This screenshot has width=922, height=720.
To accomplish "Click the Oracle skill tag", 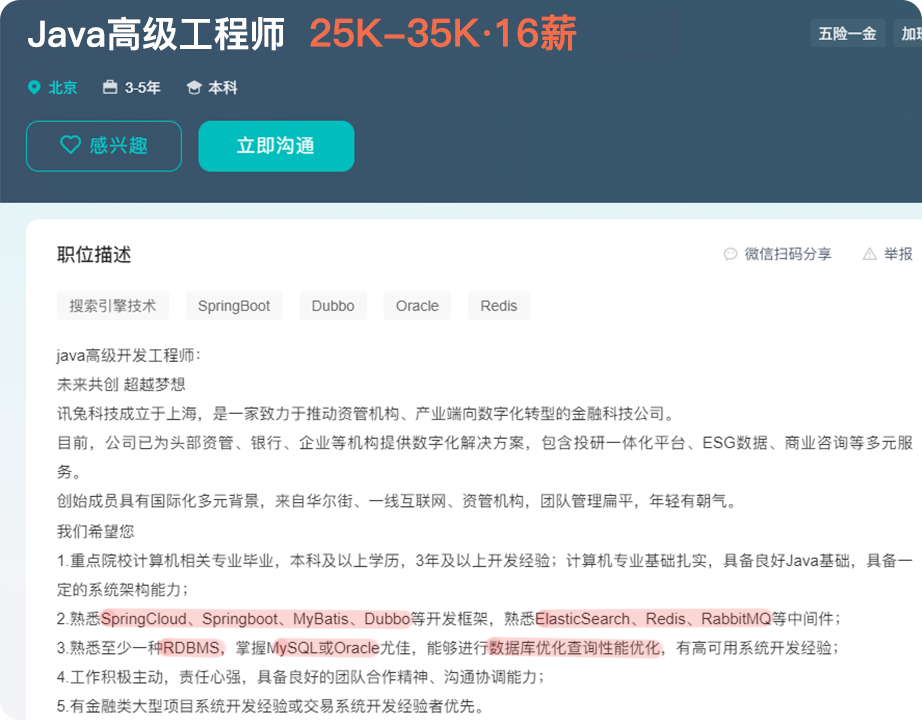I will click(417, 306).
